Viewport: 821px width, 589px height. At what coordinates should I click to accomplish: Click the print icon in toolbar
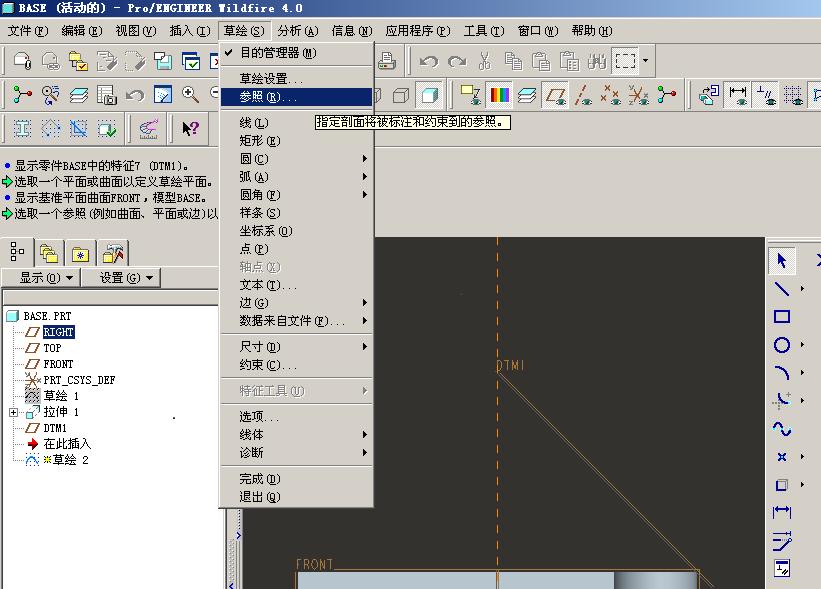[x=387, y=61]
